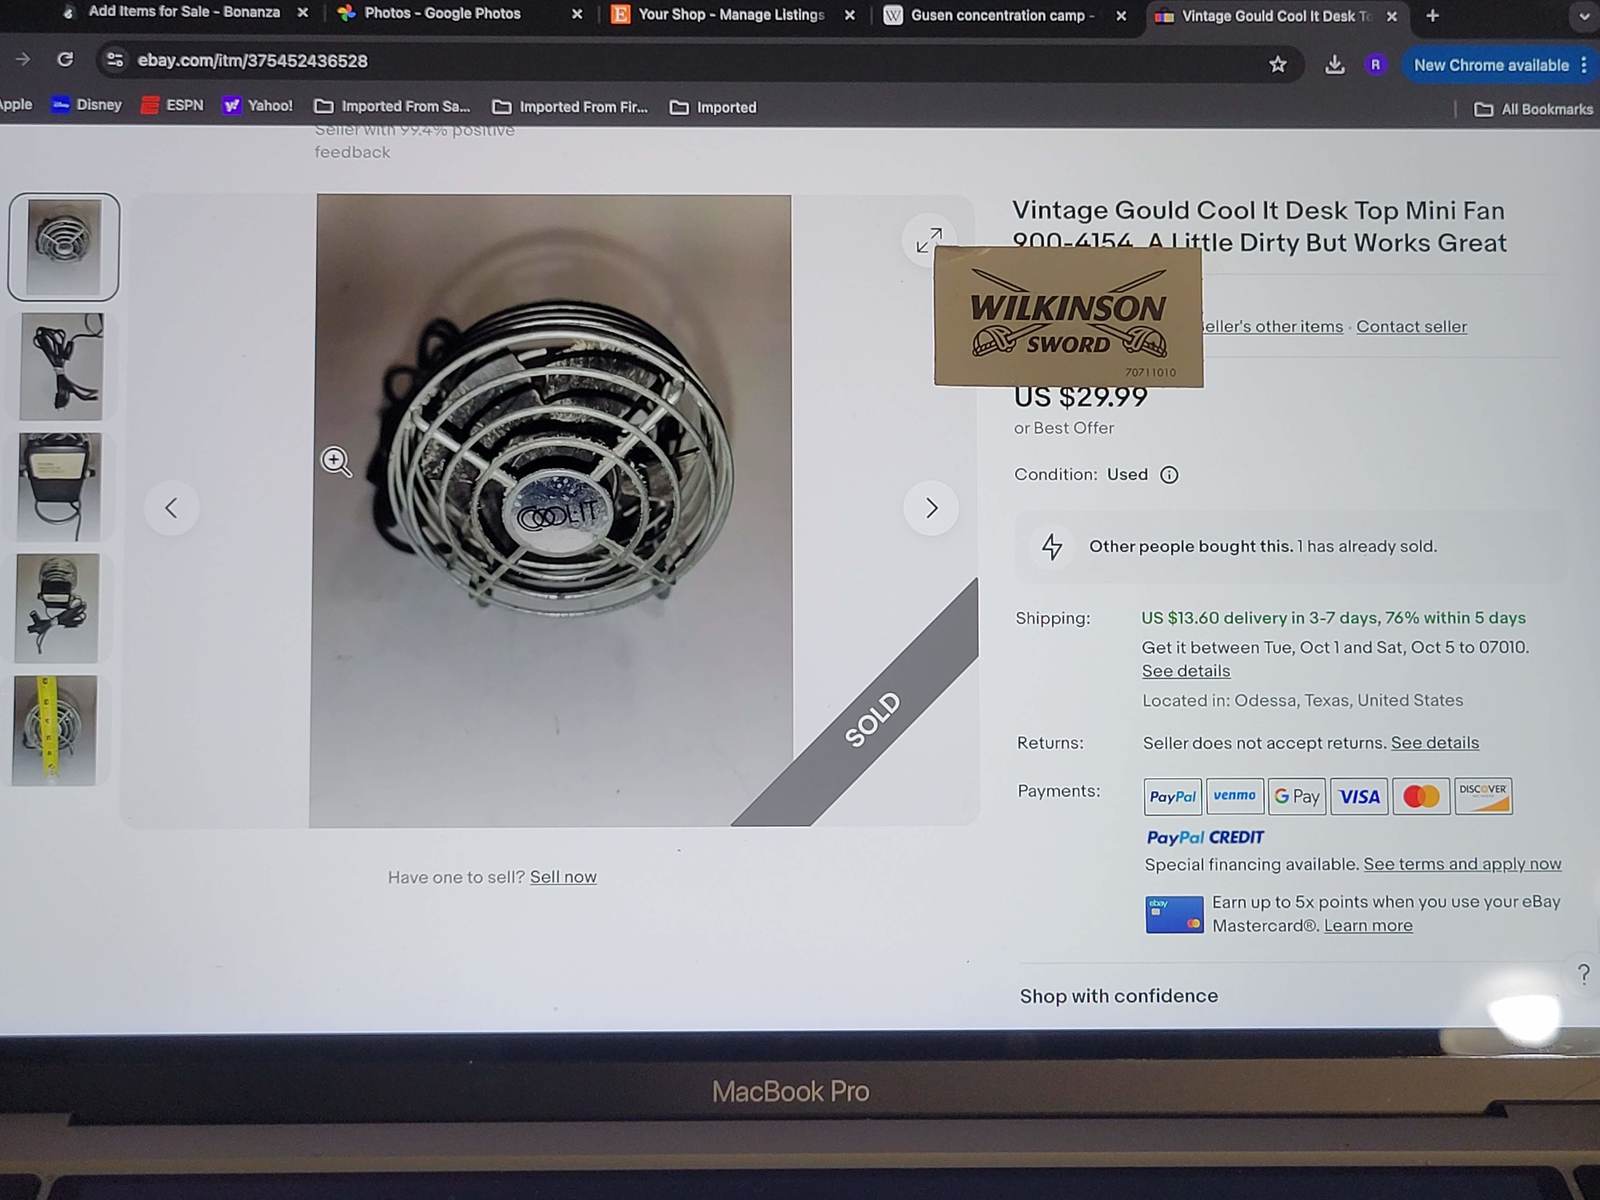Switch to Add Items for Sale - Bonanza tab
The height and width of the screenshot is (1200, 1600).
[170, 12]
